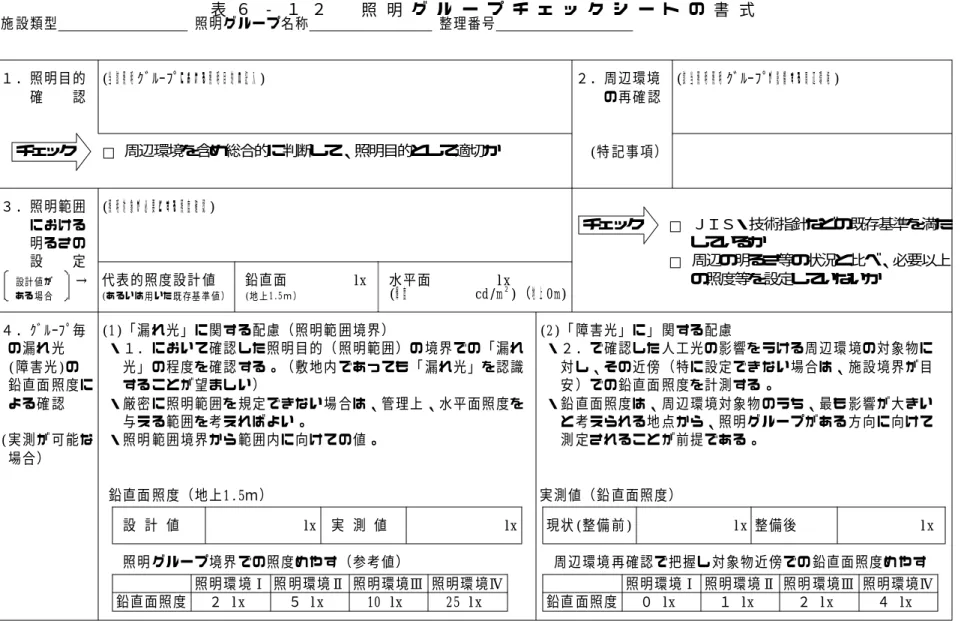Image resolution: width=967 pixels, height=621 pixels.
Task: Click the 水平面 lx cell
Action: (x=476, y=287)
